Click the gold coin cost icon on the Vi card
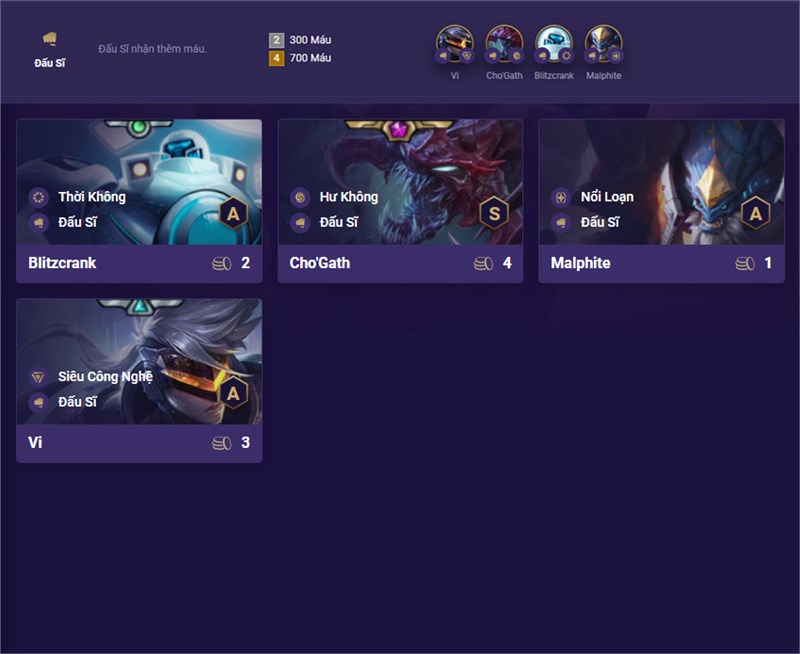This screenshot has height=654, width=800. coord(222,443)
